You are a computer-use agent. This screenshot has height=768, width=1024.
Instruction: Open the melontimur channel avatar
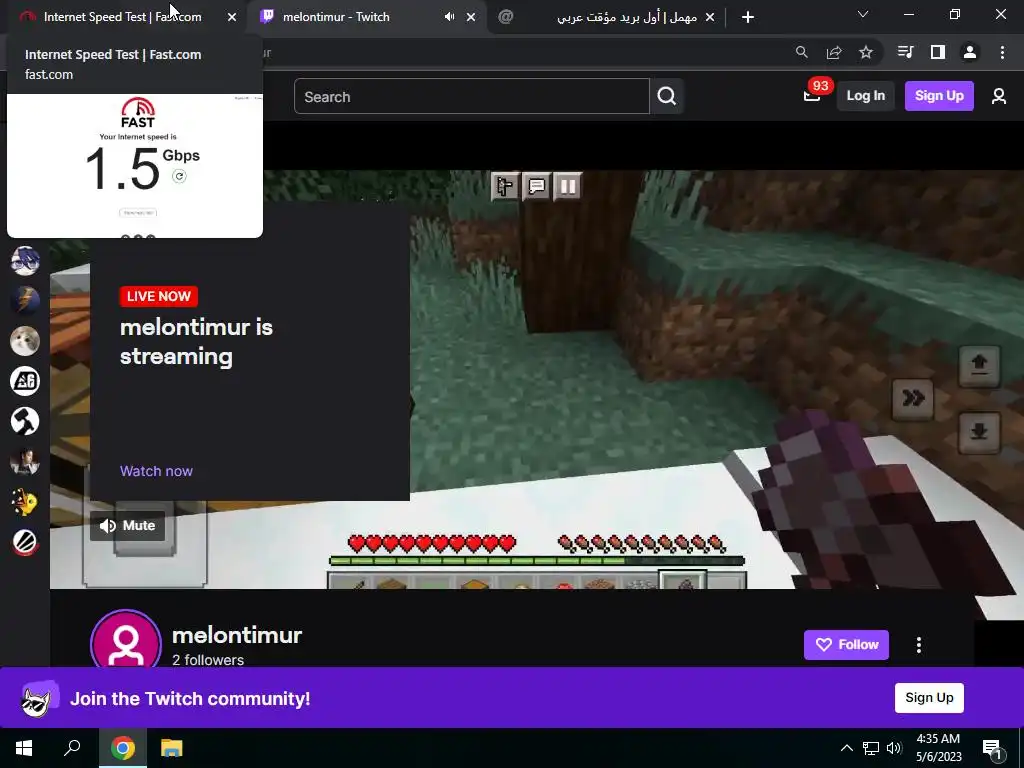click(126, 640)
